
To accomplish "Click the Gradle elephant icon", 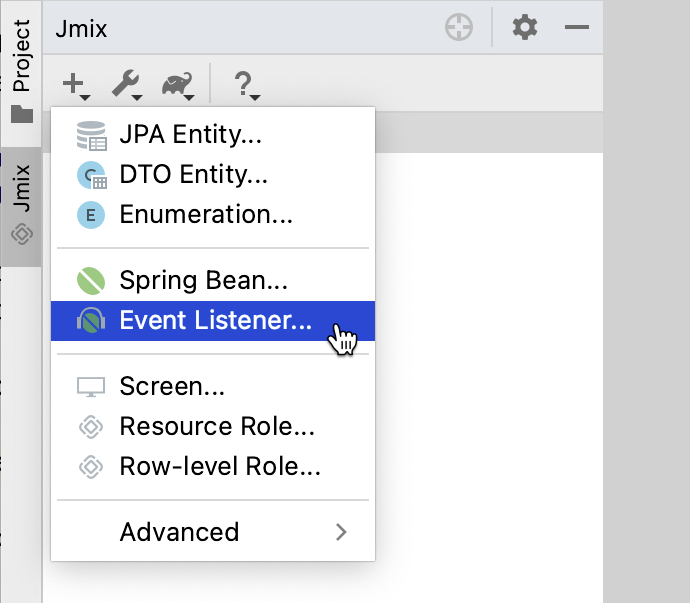I will tap(180, 85).
